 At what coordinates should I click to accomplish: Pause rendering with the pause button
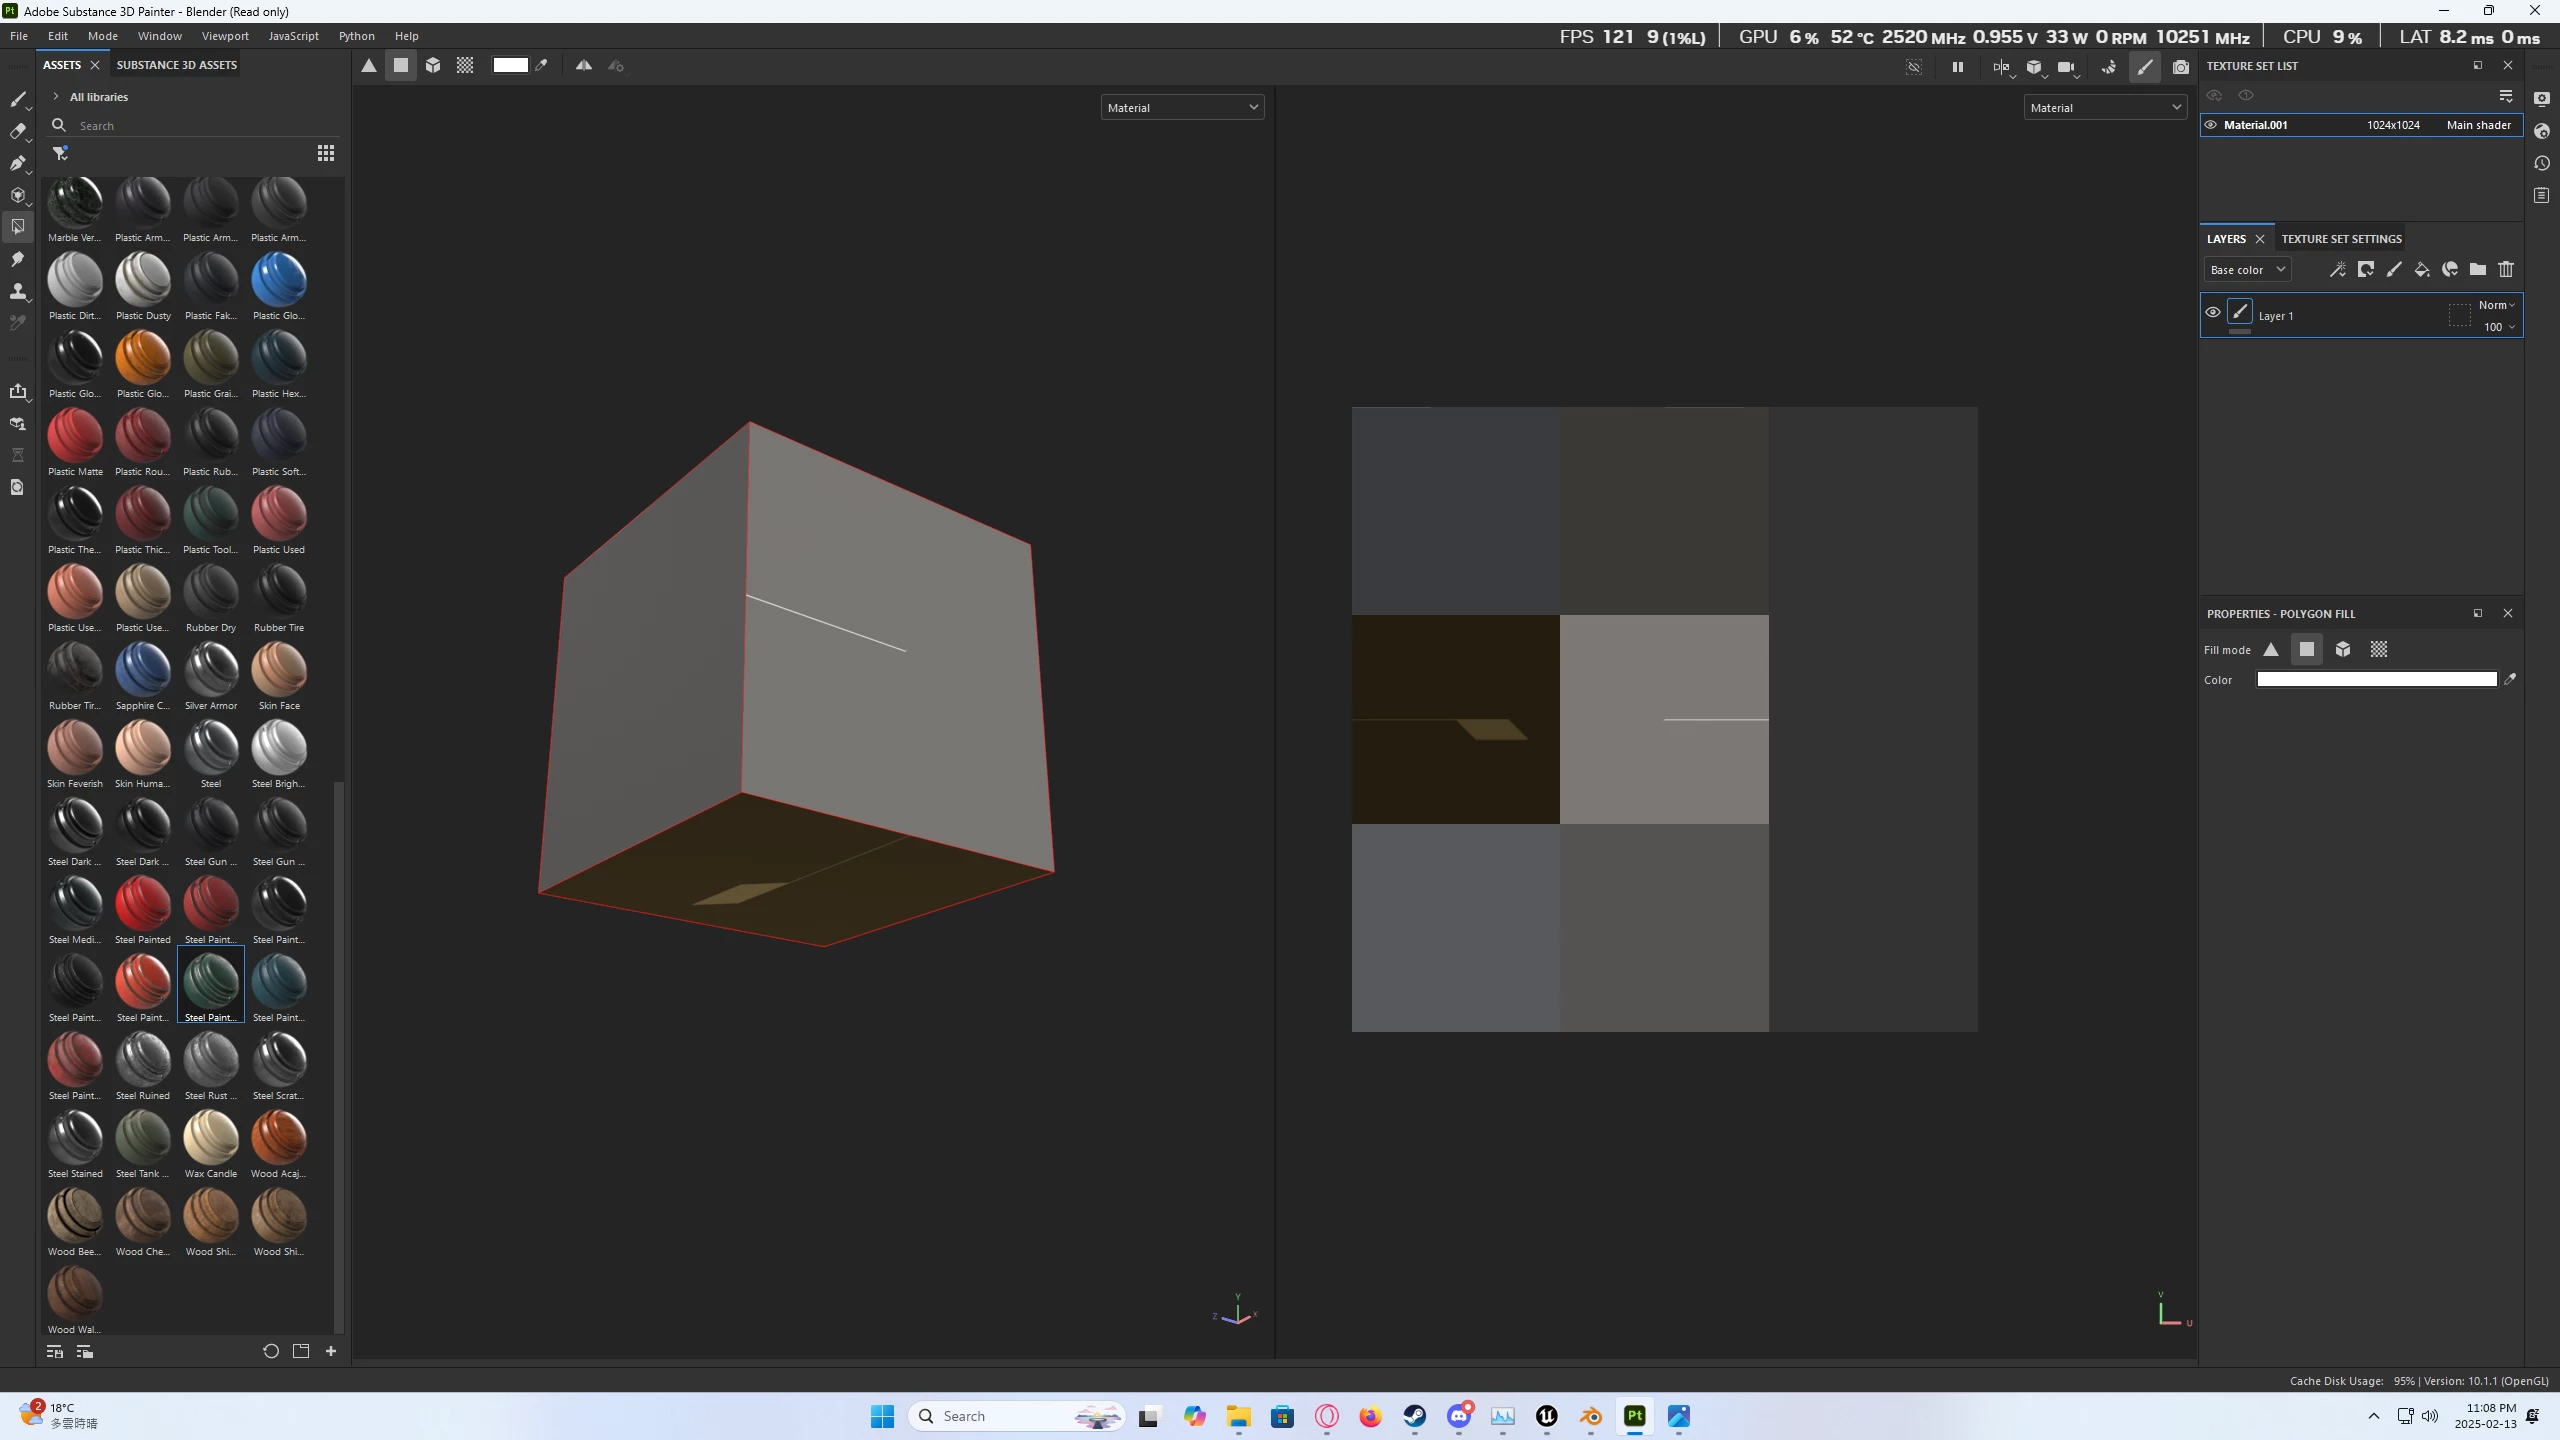(x=1958, y=67)
